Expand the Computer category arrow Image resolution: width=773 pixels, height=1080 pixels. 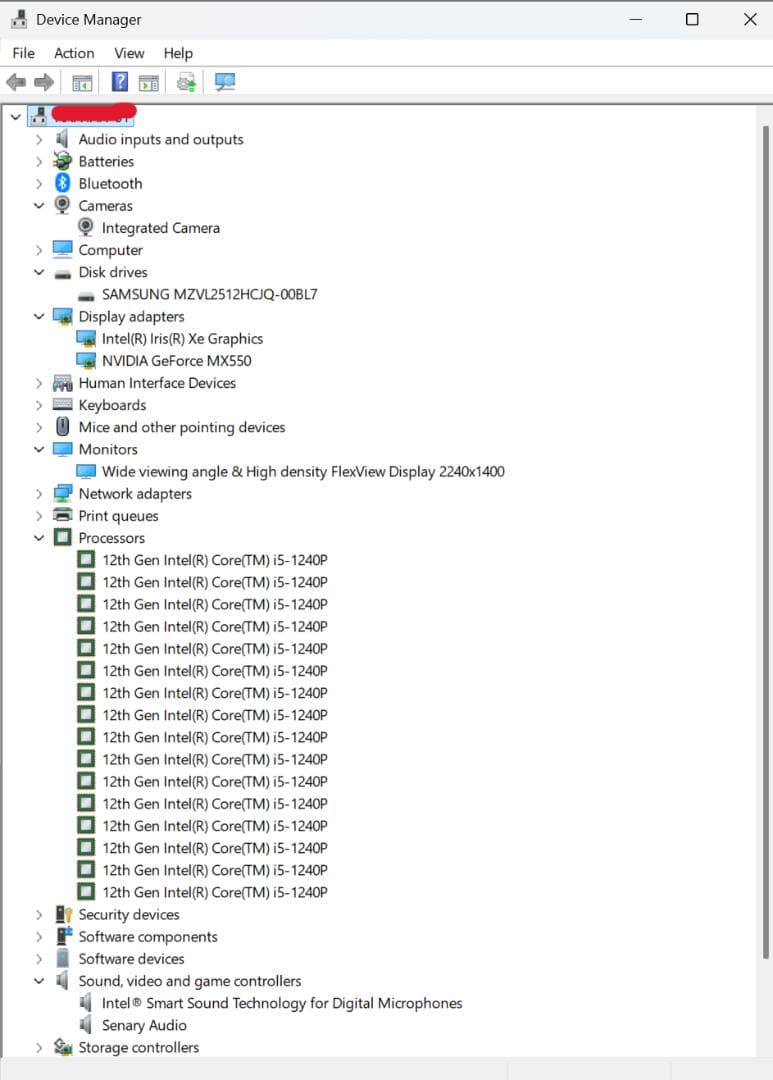coord(39,250)
